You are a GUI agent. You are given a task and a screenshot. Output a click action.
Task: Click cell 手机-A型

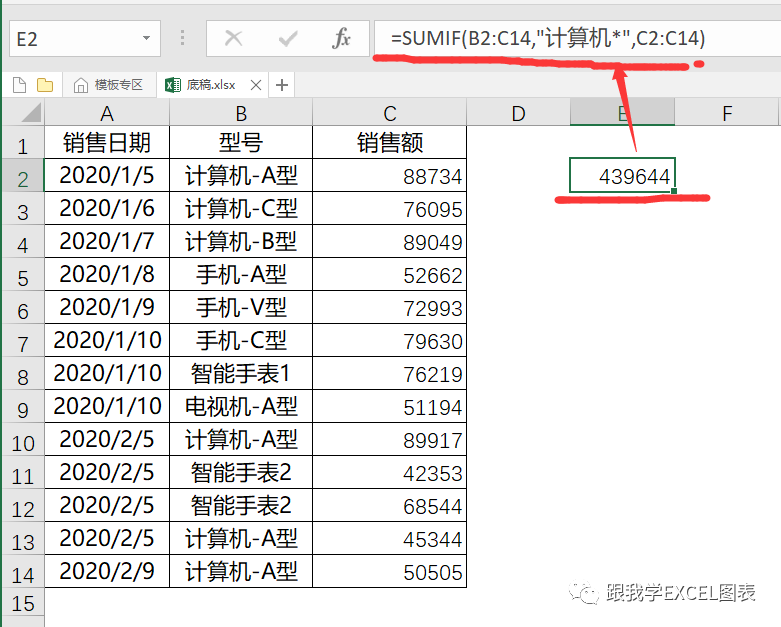tap(241, 274)
